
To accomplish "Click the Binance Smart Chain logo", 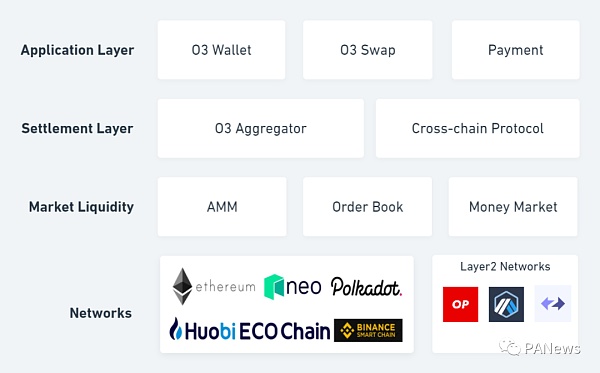I will pyautogui.click(x=368, y=330).
